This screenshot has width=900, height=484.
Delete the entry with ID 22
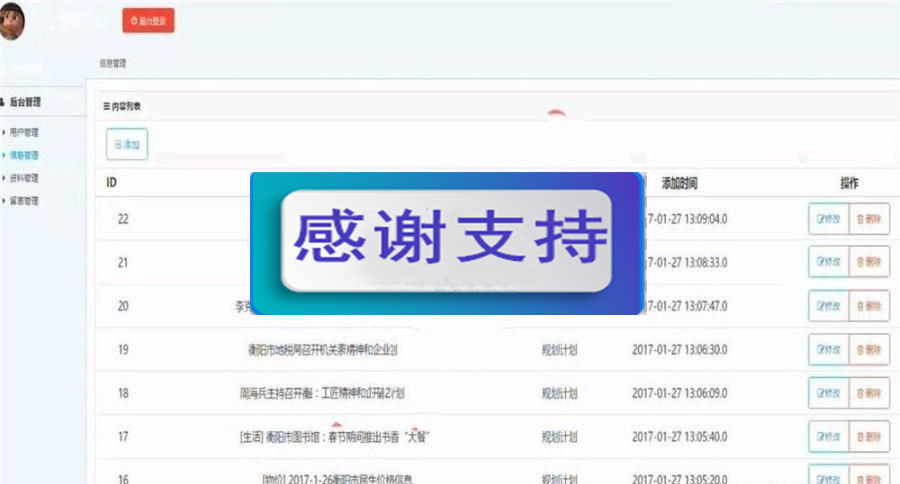869,219
